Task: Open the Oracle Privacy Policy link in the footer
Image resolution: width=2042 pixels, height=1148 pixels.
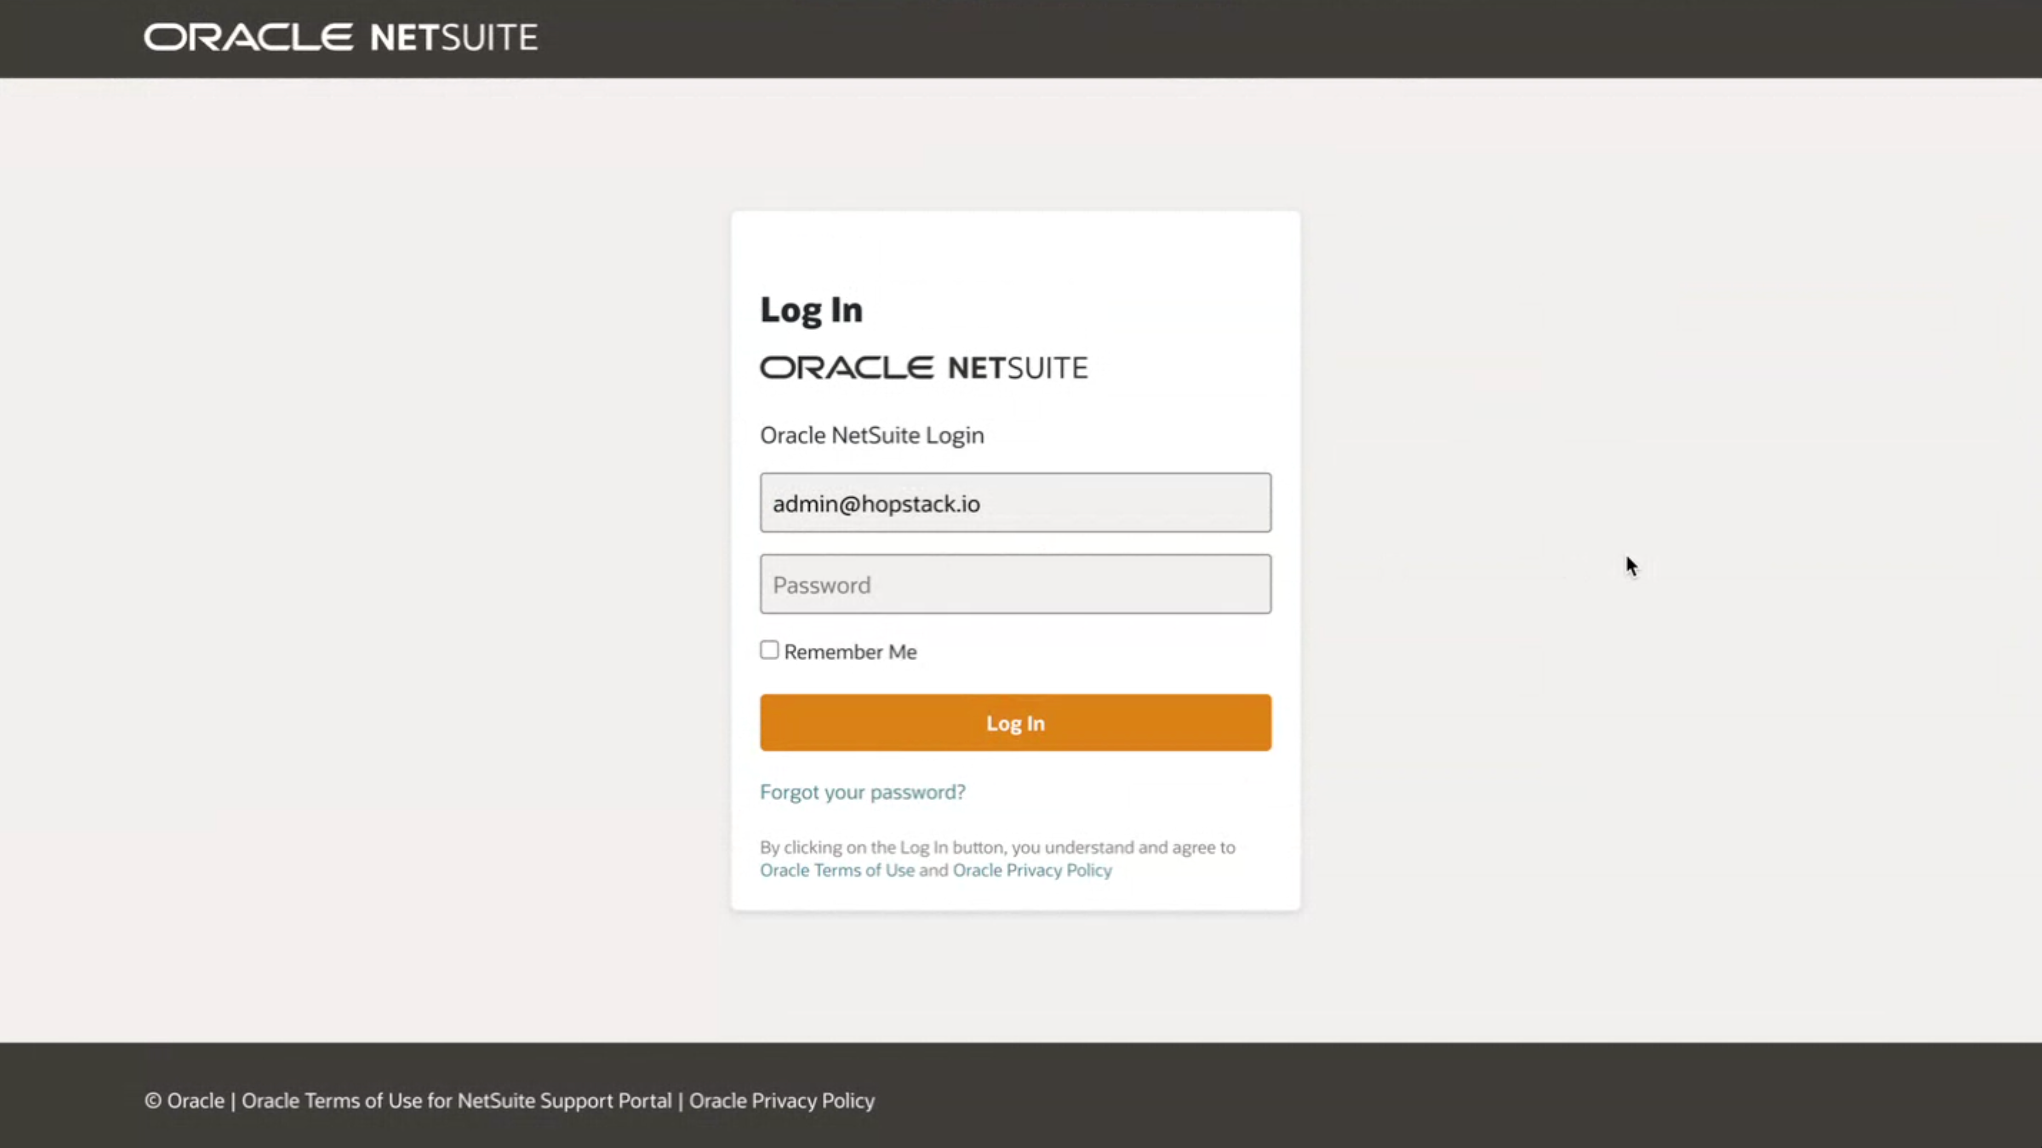Action: 781,1101
